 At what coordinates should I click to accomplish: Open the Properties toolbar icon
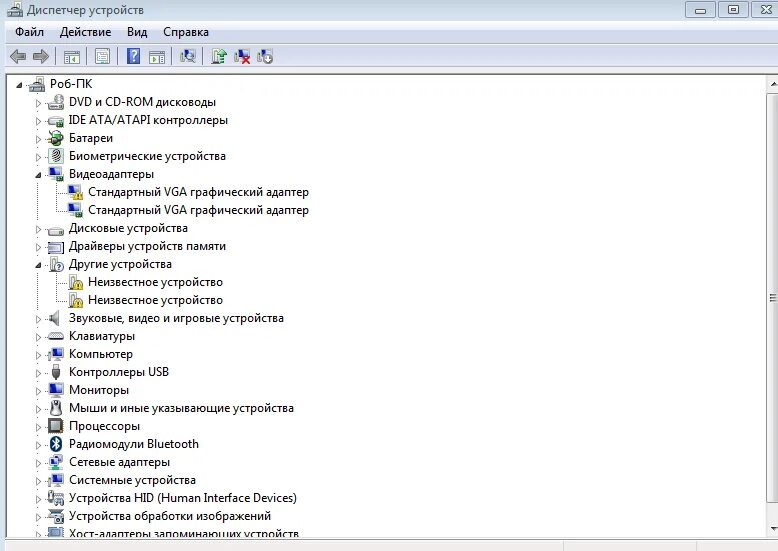(102, 57)
